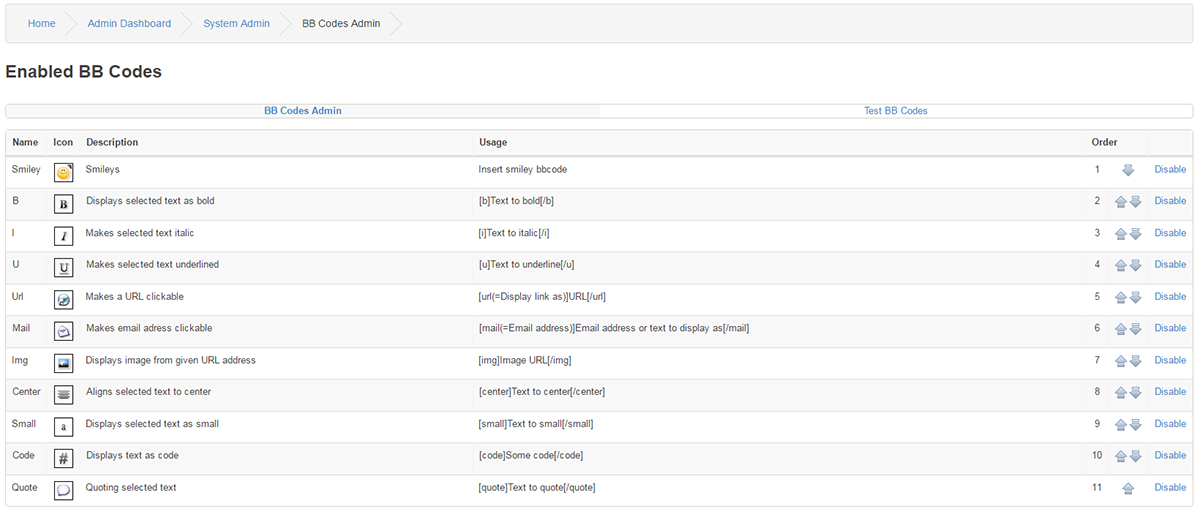Move Mail bbcode up in order
The width and height of the screenshot is (1200, 517).
pyautogui.click(x=1121, y=329)
